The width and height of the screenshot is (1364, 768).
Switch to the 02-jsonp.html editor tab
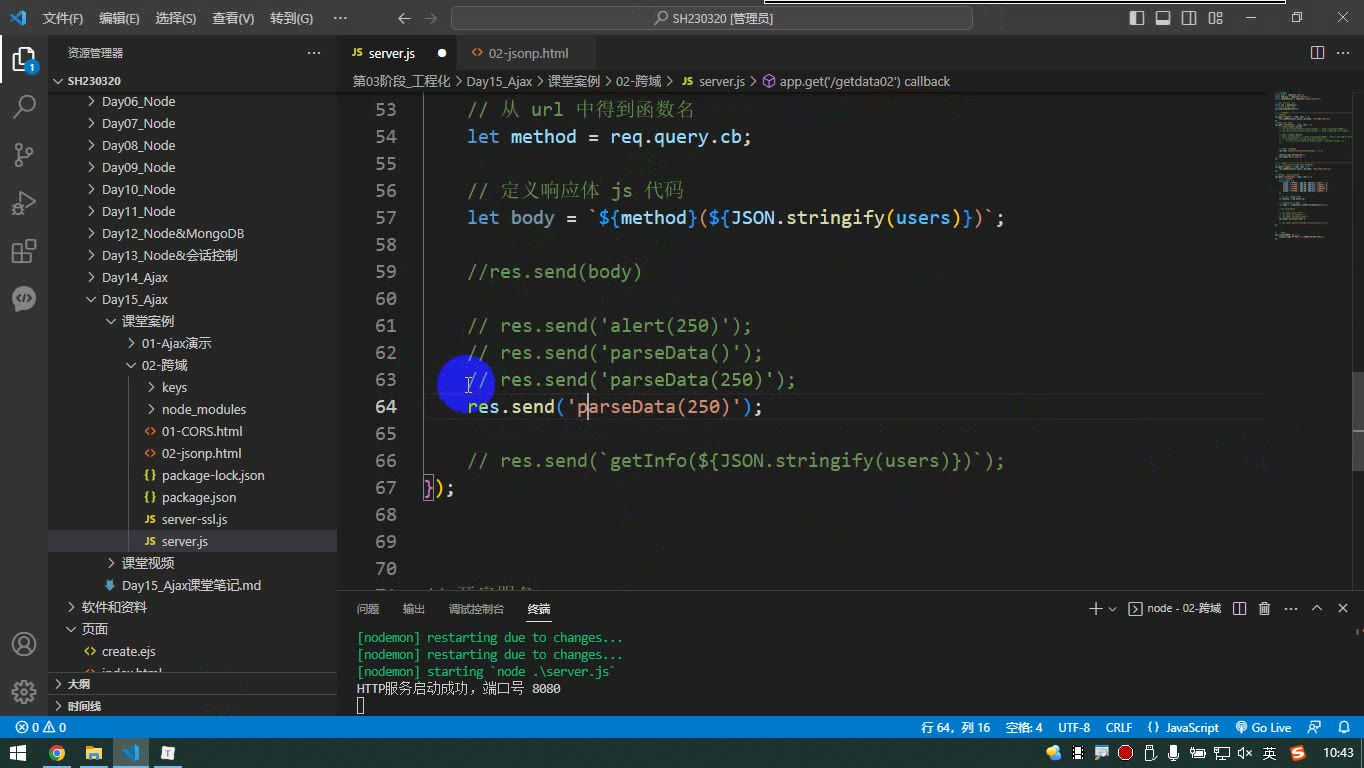[527, 53]
